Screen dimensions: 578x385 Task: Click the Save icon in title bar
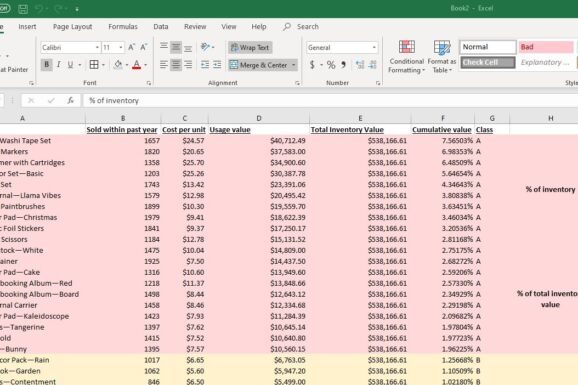coord(23,9)
